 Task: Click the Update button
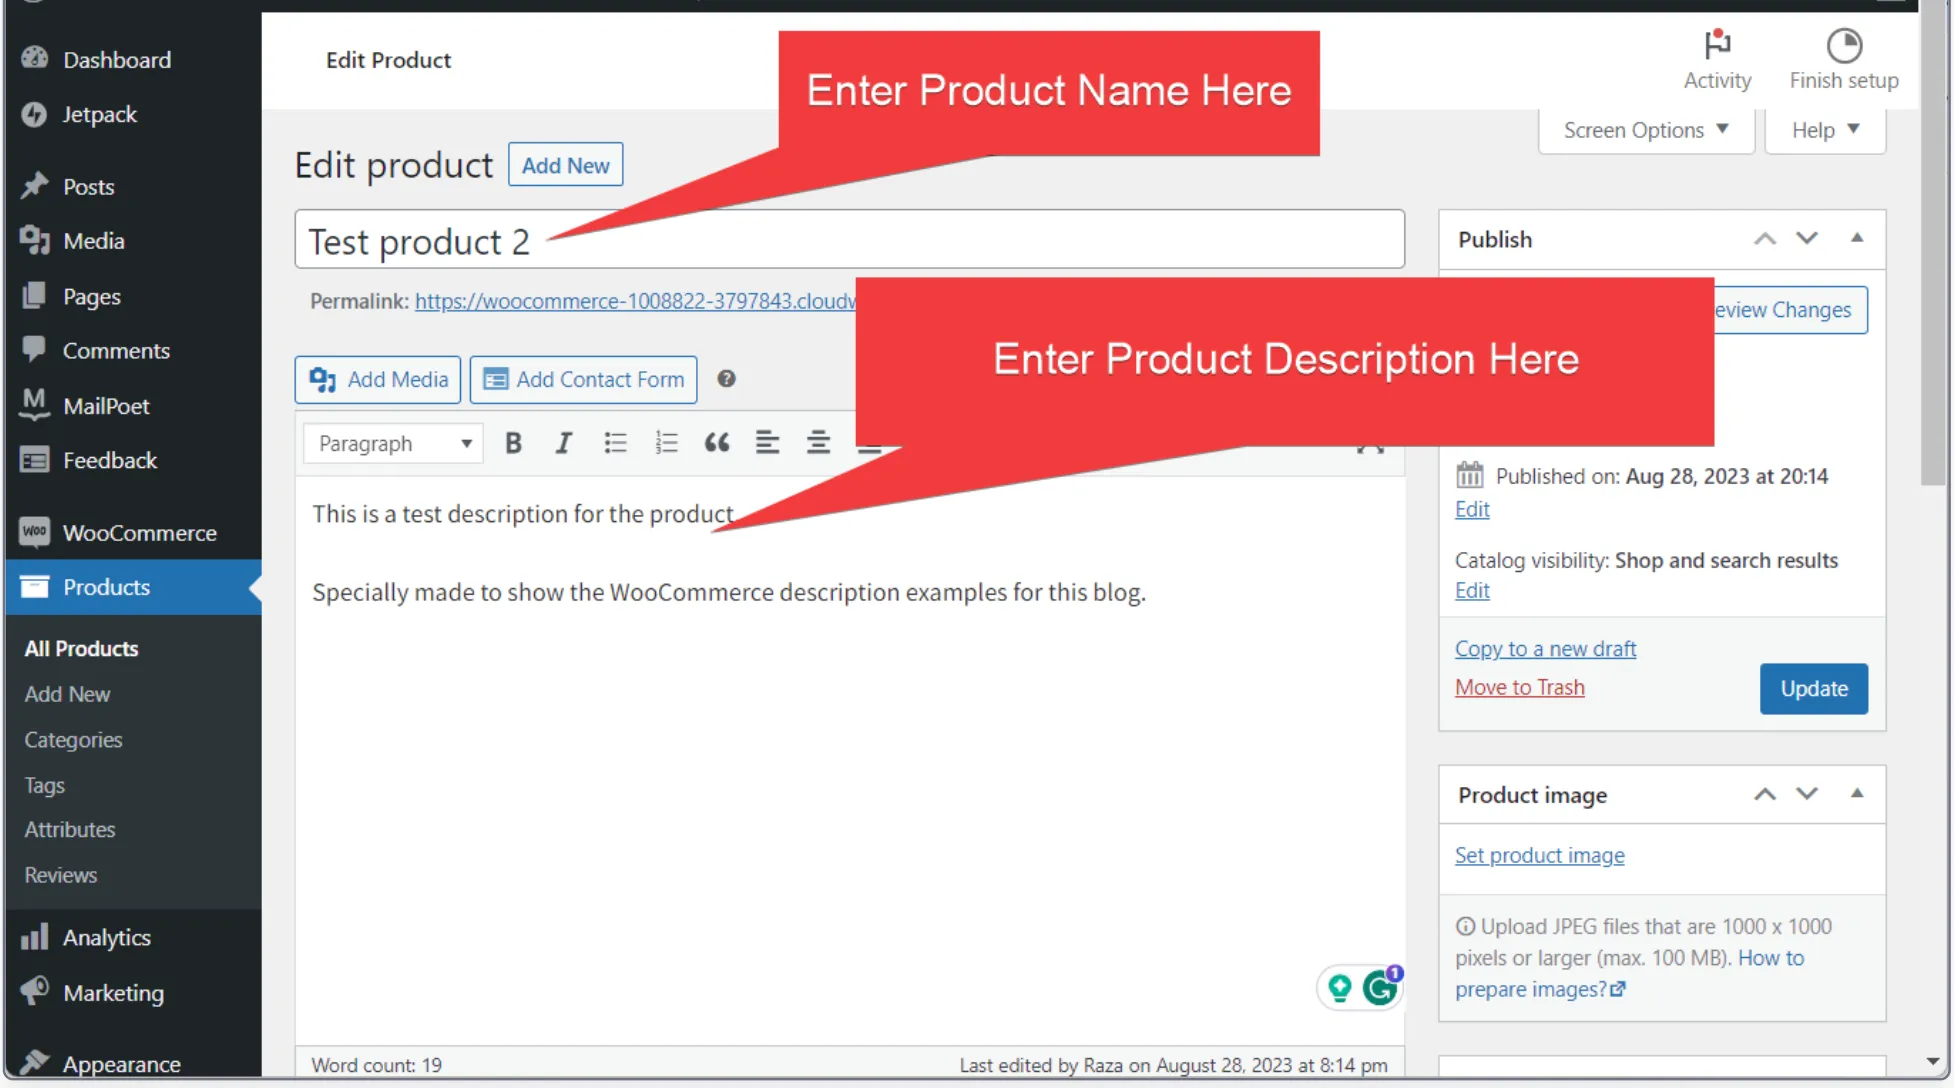(x=1814, y=689)
